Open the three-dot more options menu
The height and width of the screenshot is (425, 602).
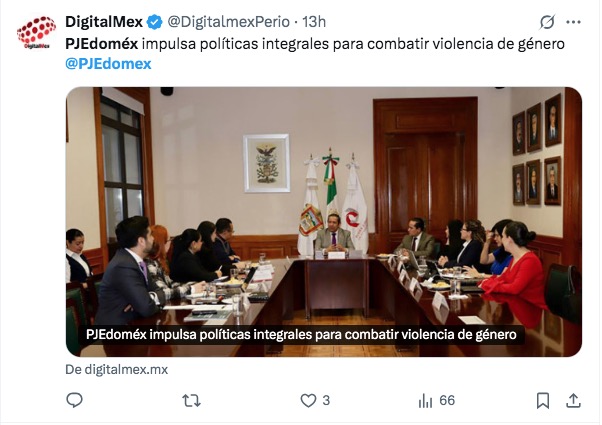pyautogui.click(x=573, y=22)
